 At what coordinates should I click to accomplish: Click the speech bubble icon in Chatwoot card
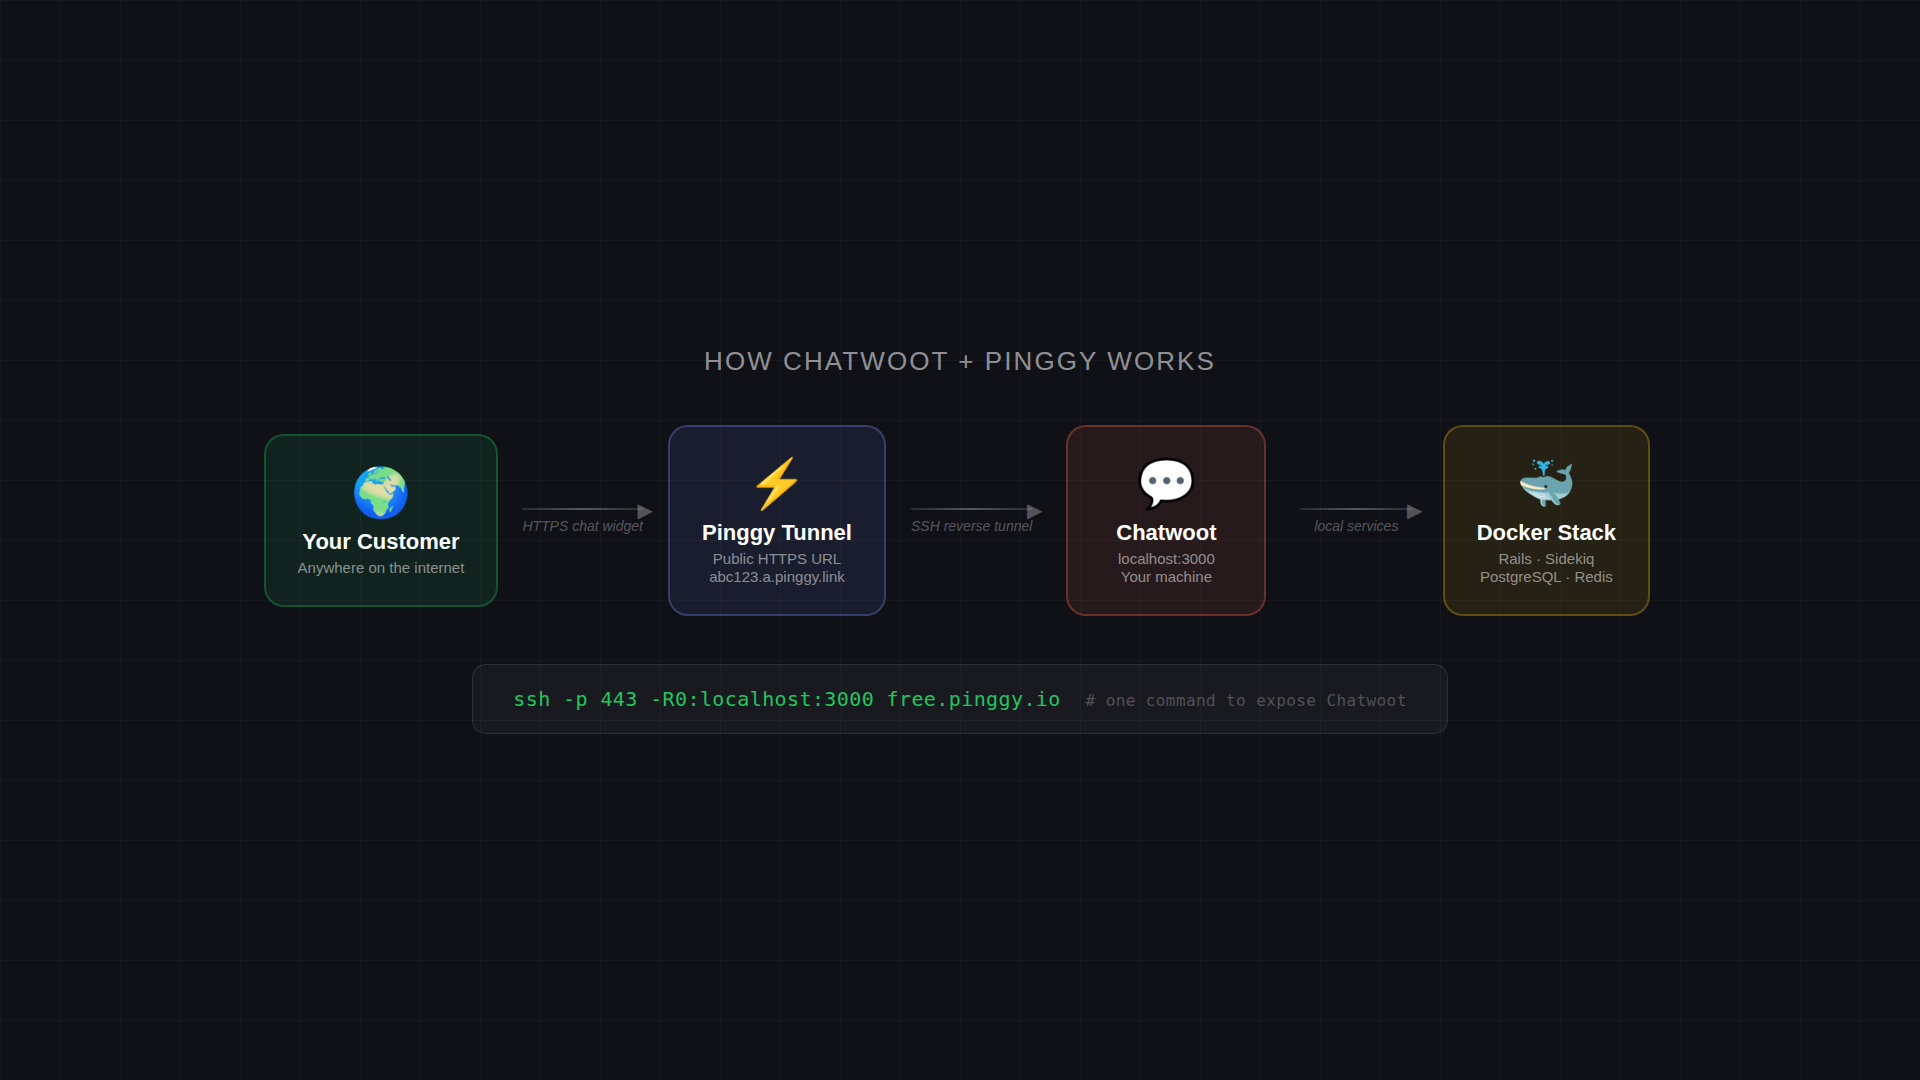click(x=1166, y=484)
